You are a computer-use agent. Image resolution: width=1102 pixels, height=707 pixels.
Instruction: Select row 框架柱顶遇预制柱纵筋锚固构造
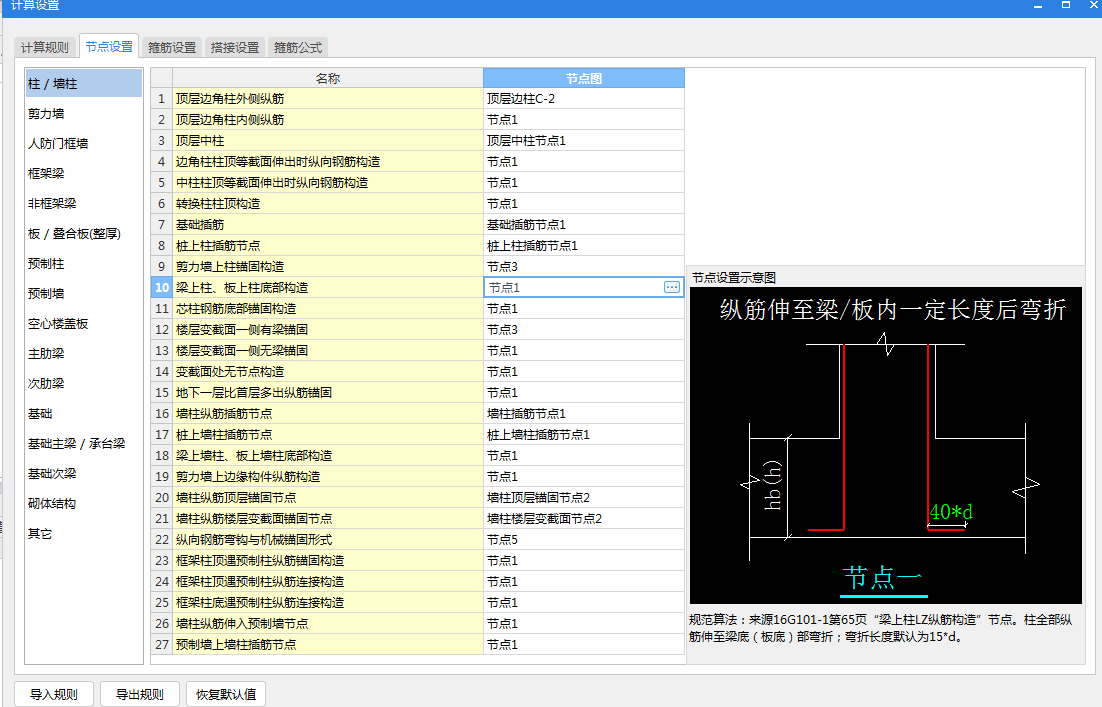[x=328, y=561]
